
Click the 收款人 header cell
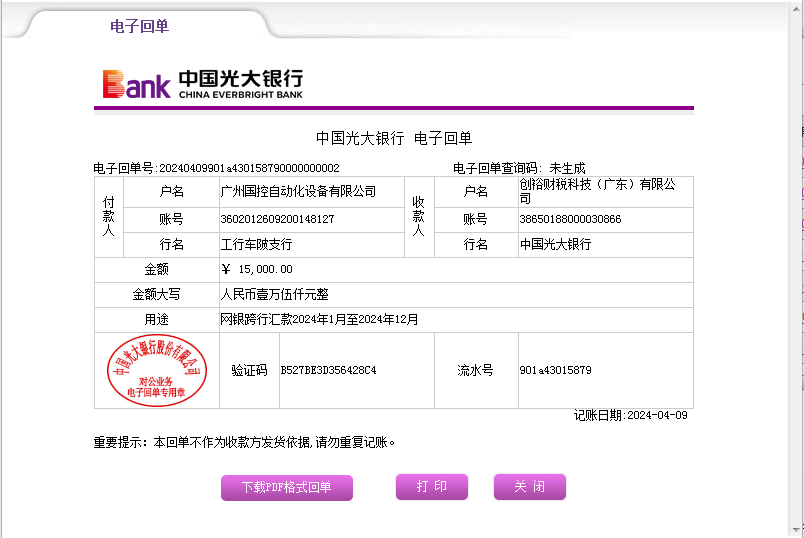coord(419,217)
